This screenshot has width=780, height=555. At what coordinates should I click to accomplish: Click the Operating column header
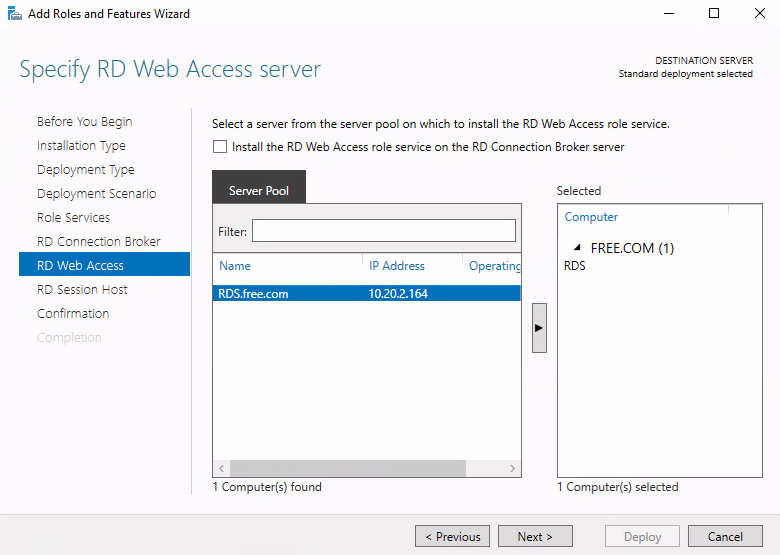[x=492, y=266]
